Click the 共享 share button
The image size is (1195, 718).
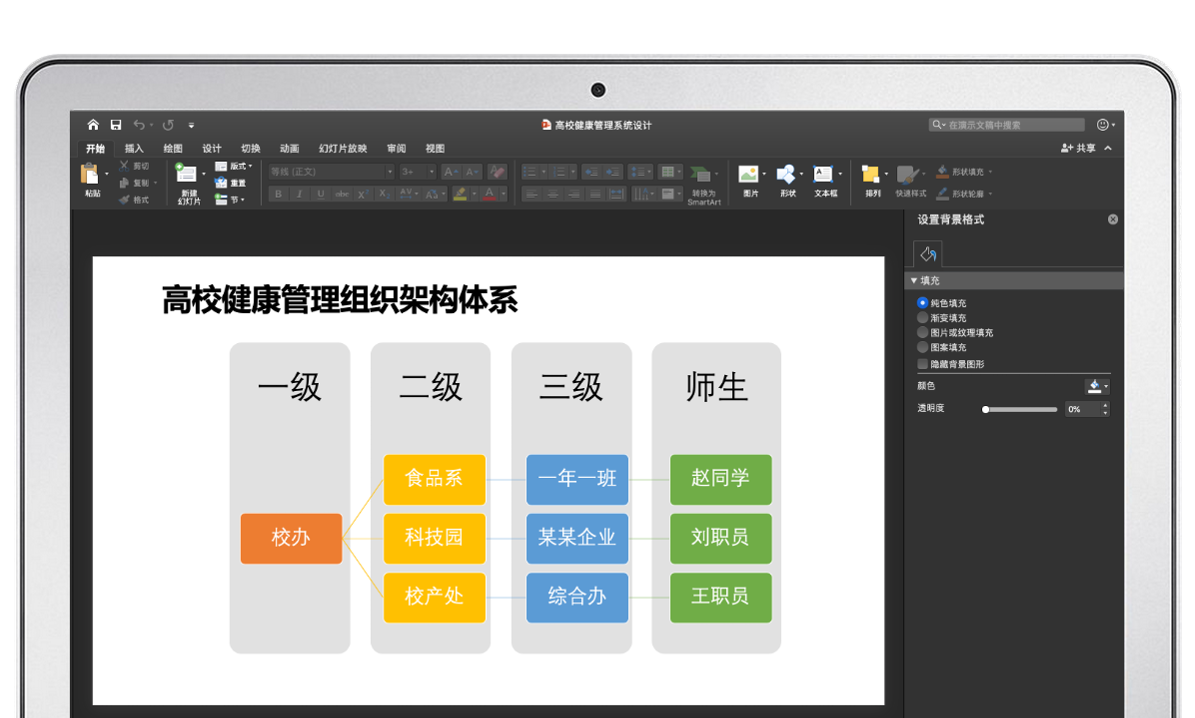click(1078, 148)
